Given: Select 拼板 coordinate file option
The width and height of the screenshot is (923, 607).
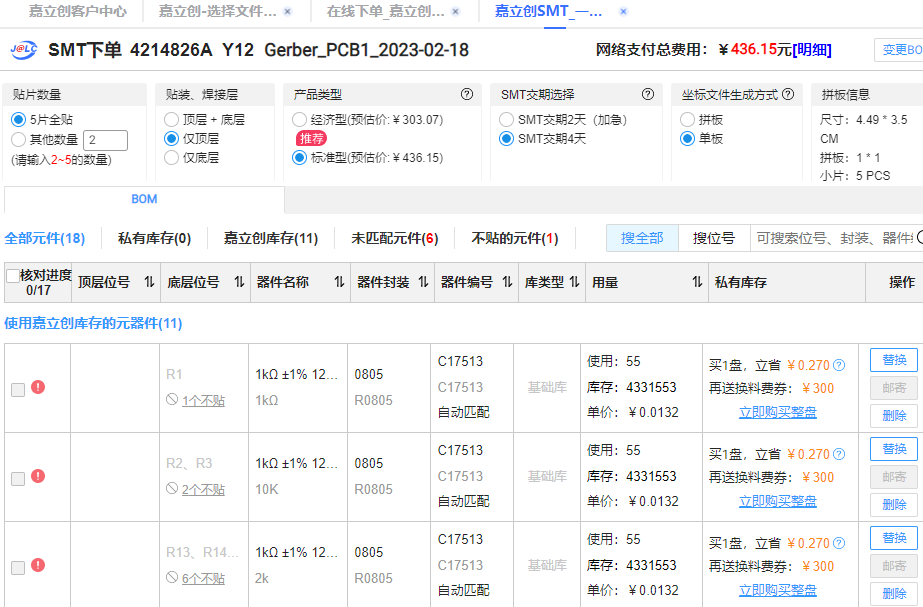Looking at the screenshot, I should [x=687, y=120].
